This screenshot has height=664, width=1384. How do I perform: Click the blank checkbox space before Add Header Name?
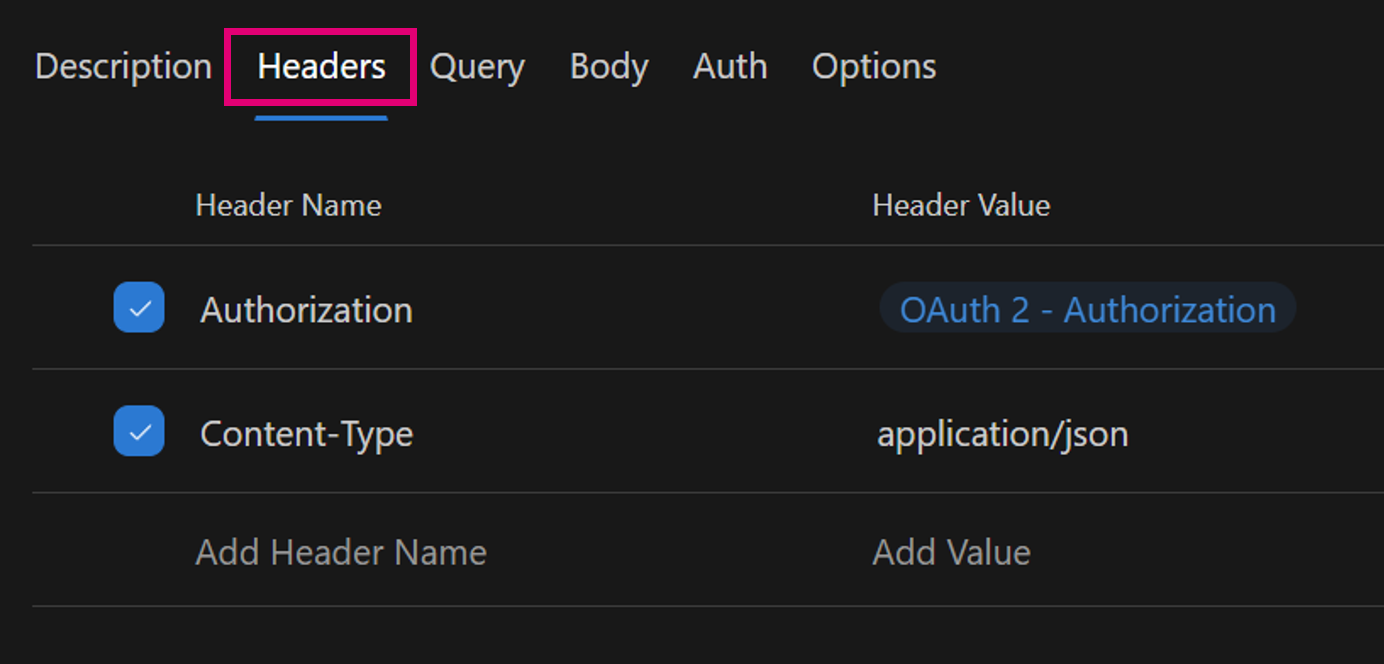pos(139,552)
